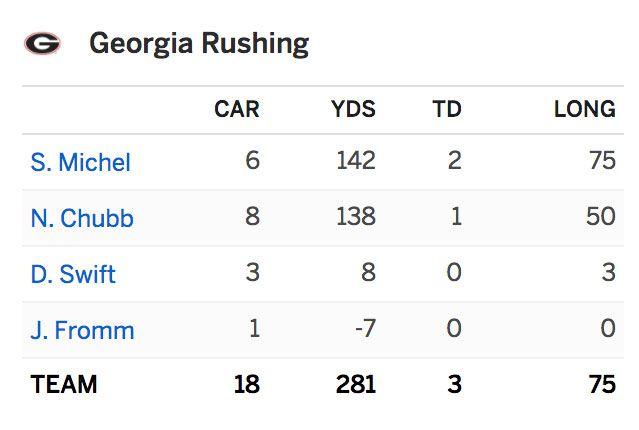
Task: Open D. Swift player link
Action: [73, 274]
